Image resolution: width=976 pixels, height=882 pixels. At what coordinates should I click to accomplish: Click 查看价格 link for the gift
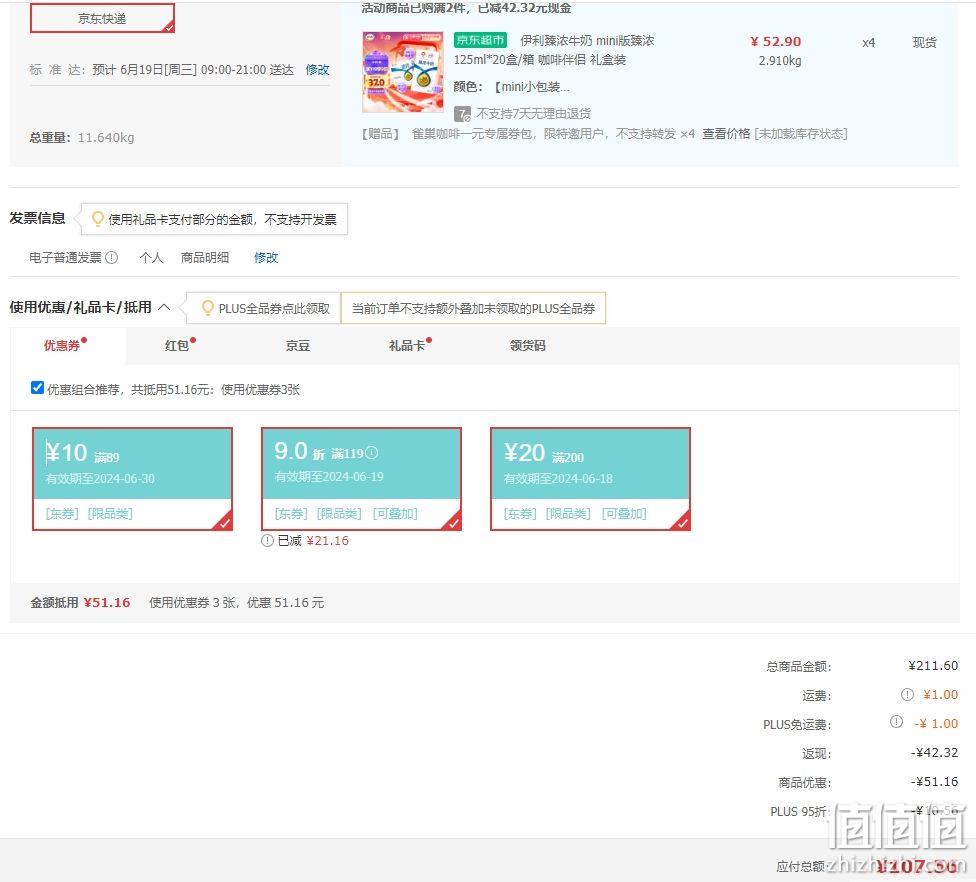pyautogui.click(x=726, y=134)
